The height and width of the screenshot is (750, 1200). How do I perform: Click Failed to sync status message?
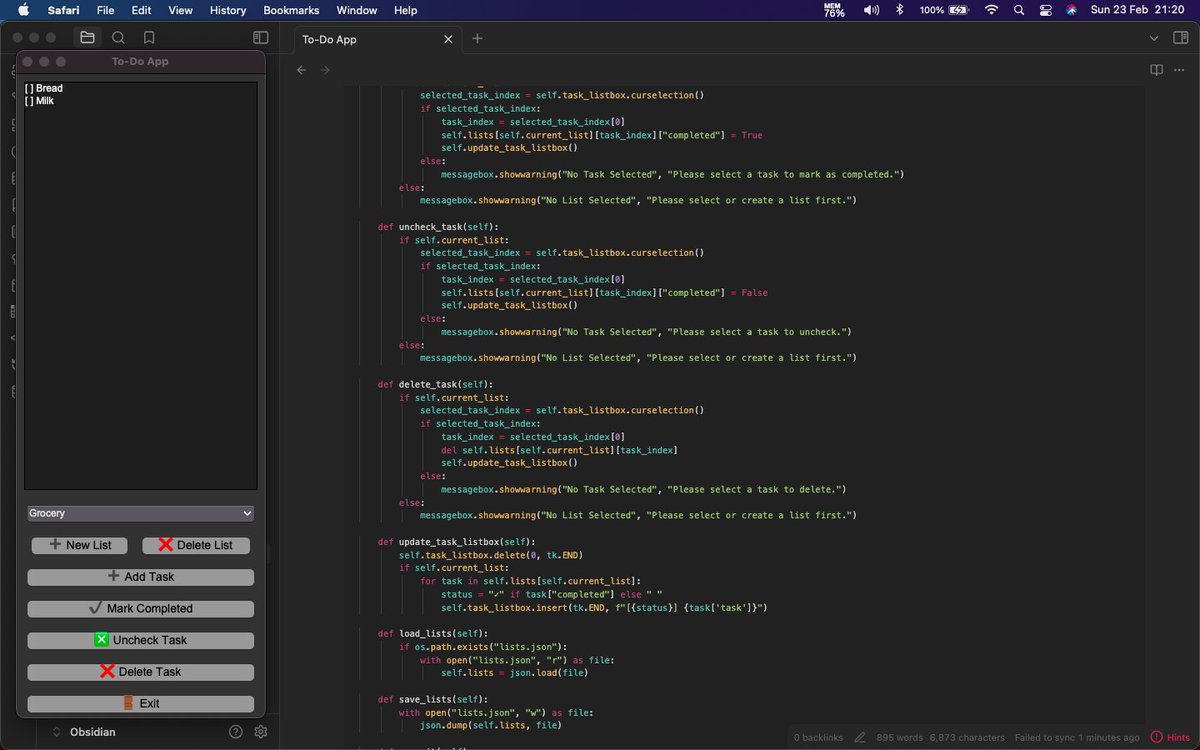coord(1079,737)
